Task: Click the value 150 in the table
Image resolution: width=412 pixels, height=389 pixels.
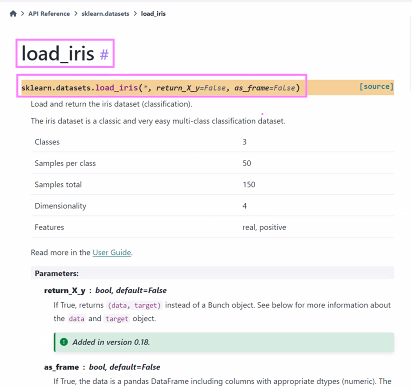Action: click(249, 185)
